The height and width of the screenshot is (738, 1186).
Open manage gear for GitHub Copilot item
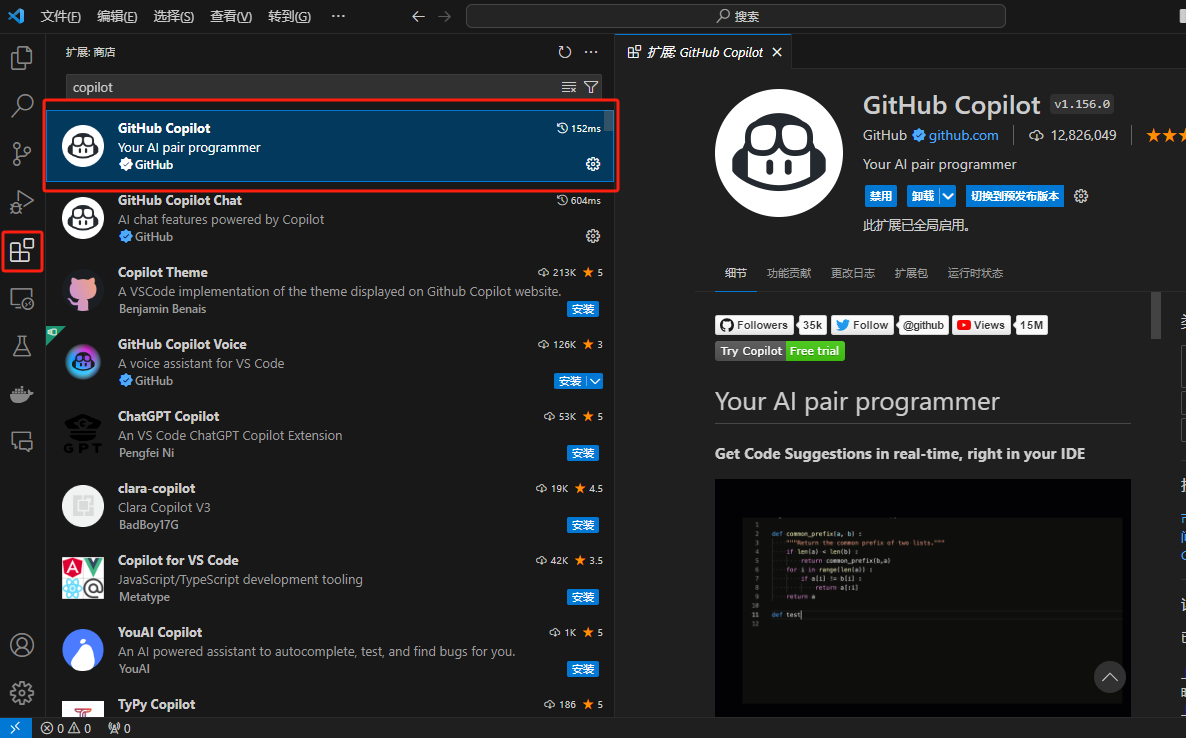[x=593, y=164]
